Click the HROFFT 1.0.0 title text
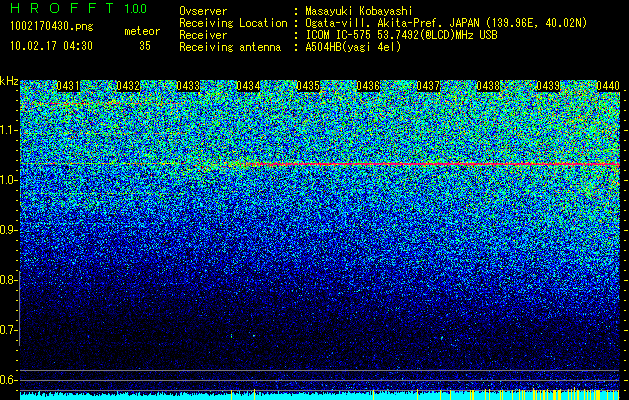Image resolution: width=629 pixels, height=400 pixels. [x=79, y=8]
